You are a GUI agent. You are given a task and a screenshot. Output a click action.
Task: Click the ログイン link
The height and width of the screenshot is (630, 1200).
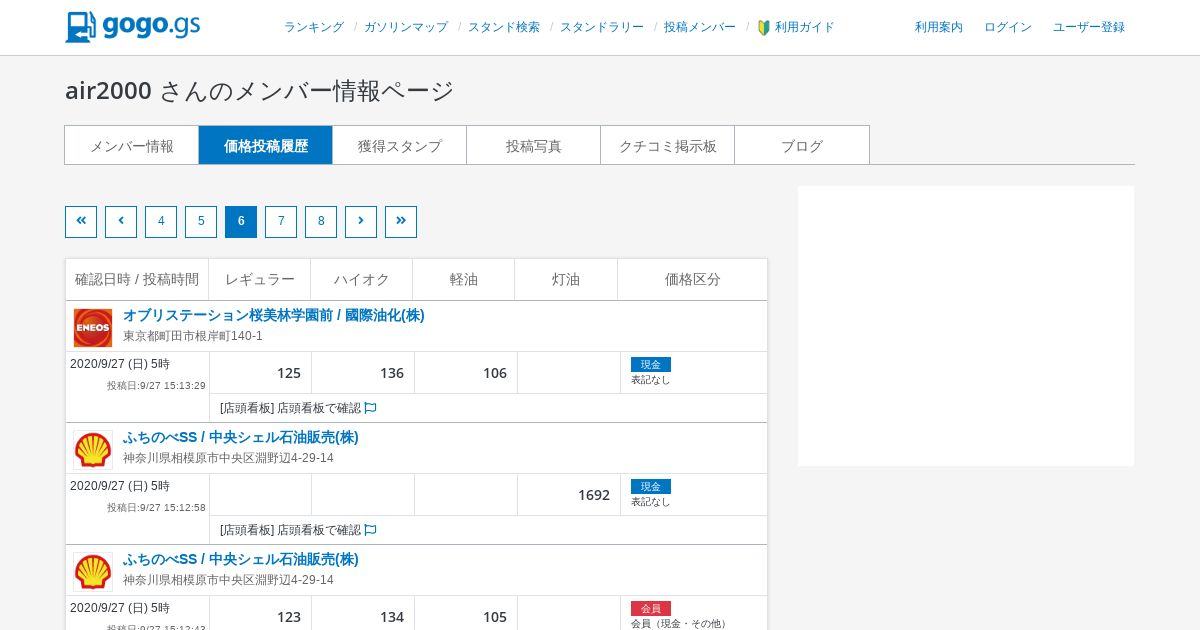(1008, 28)
